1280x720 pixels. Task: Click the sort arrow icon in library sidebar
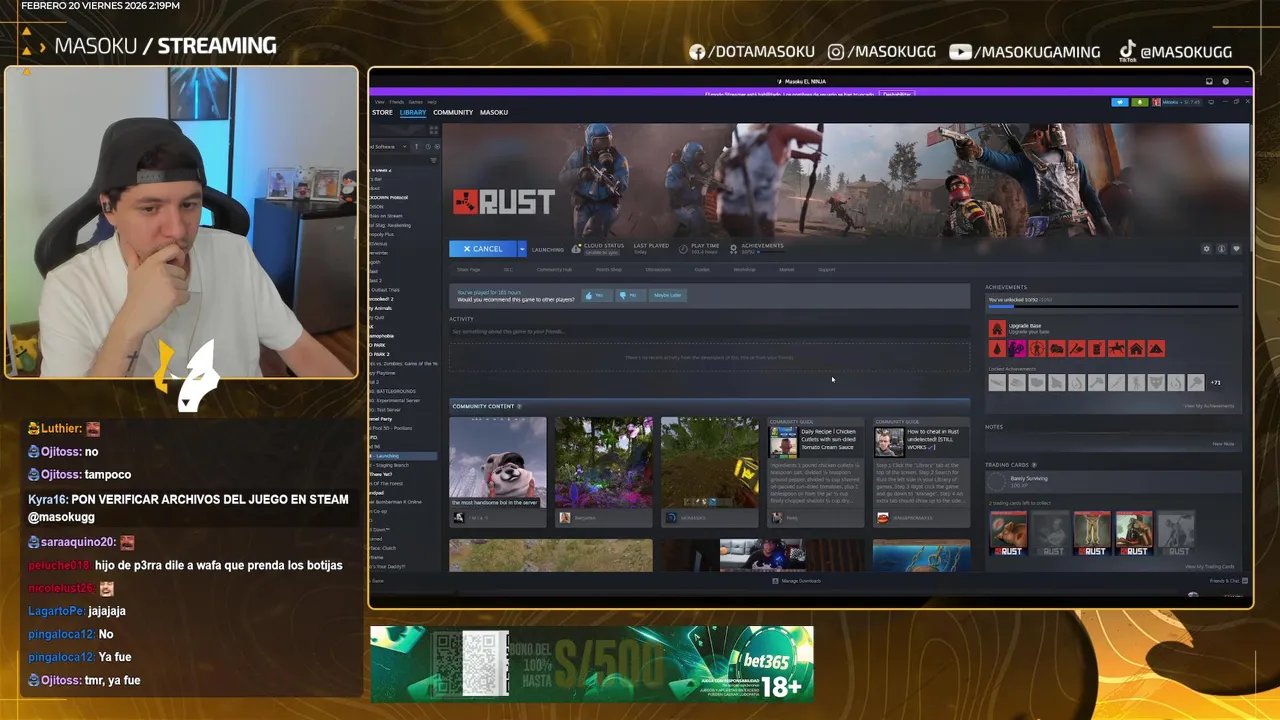pos(416,146)
